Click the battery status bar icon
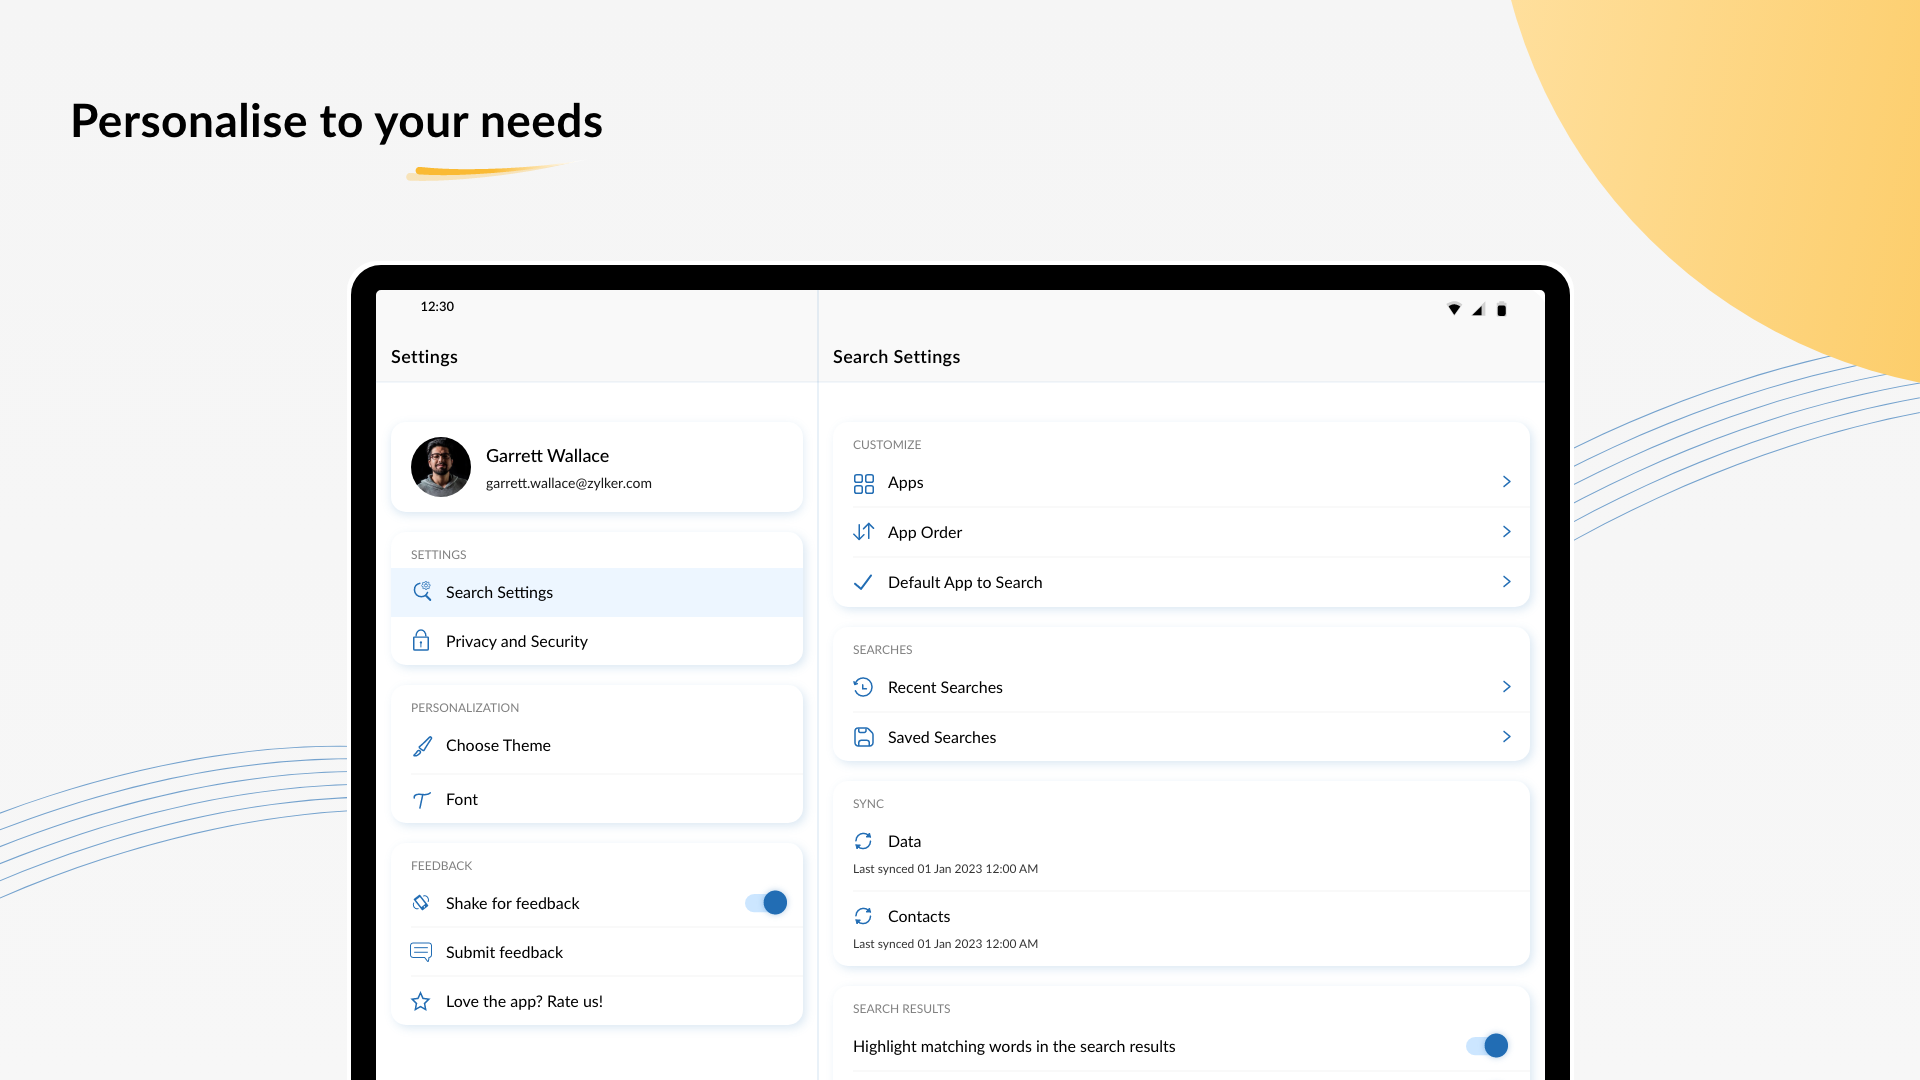The image size is (1920, 1080). [1501, 309]
